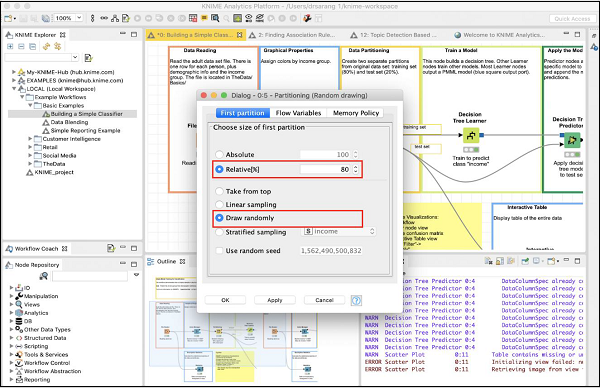Select the First partition tab

click(x=242, y=113)
